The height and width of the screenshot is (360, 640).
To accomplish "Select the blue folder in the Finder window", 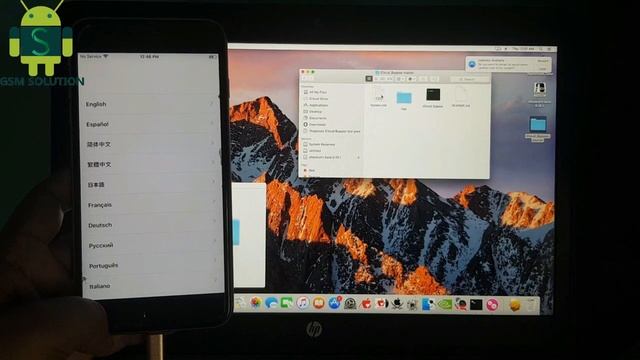I will (x=404, y=98).
